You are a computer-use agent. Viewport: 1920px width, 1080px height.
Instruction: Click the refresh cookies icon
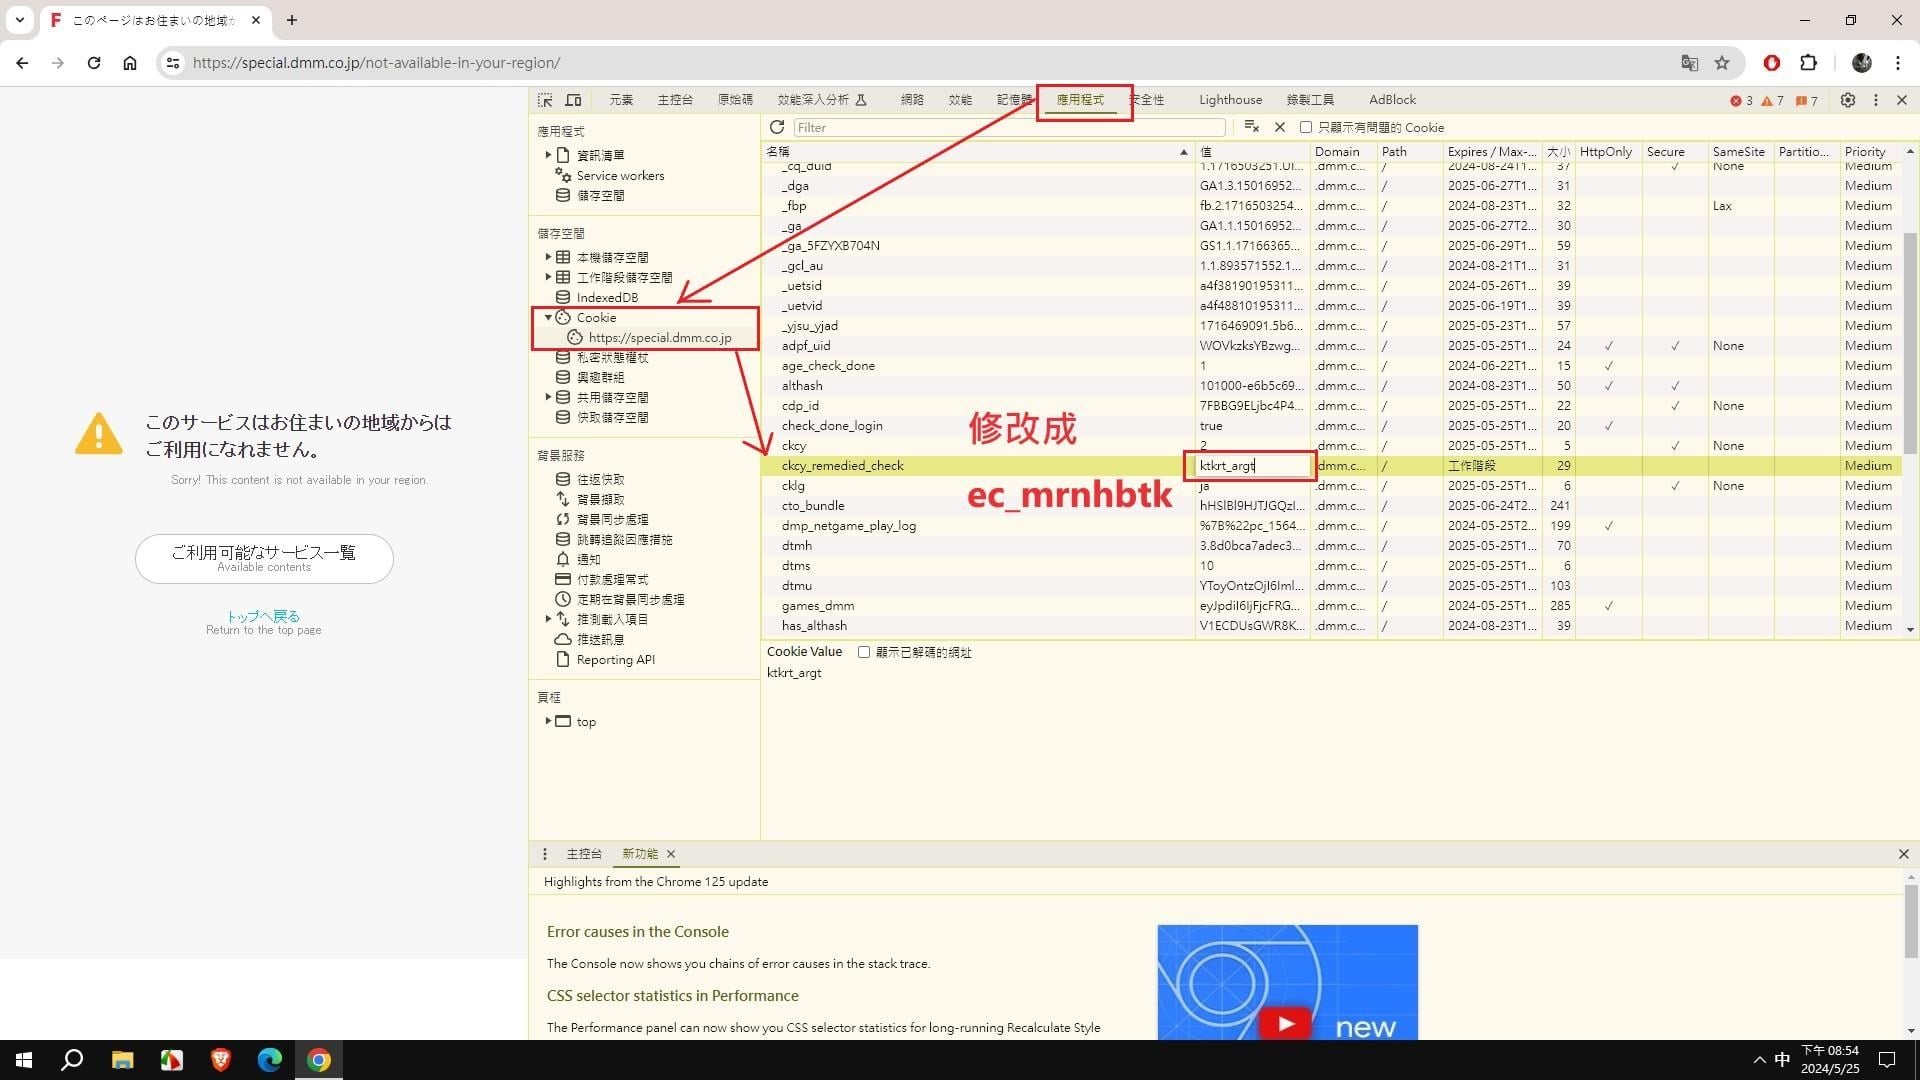click(x=777, y=127)
